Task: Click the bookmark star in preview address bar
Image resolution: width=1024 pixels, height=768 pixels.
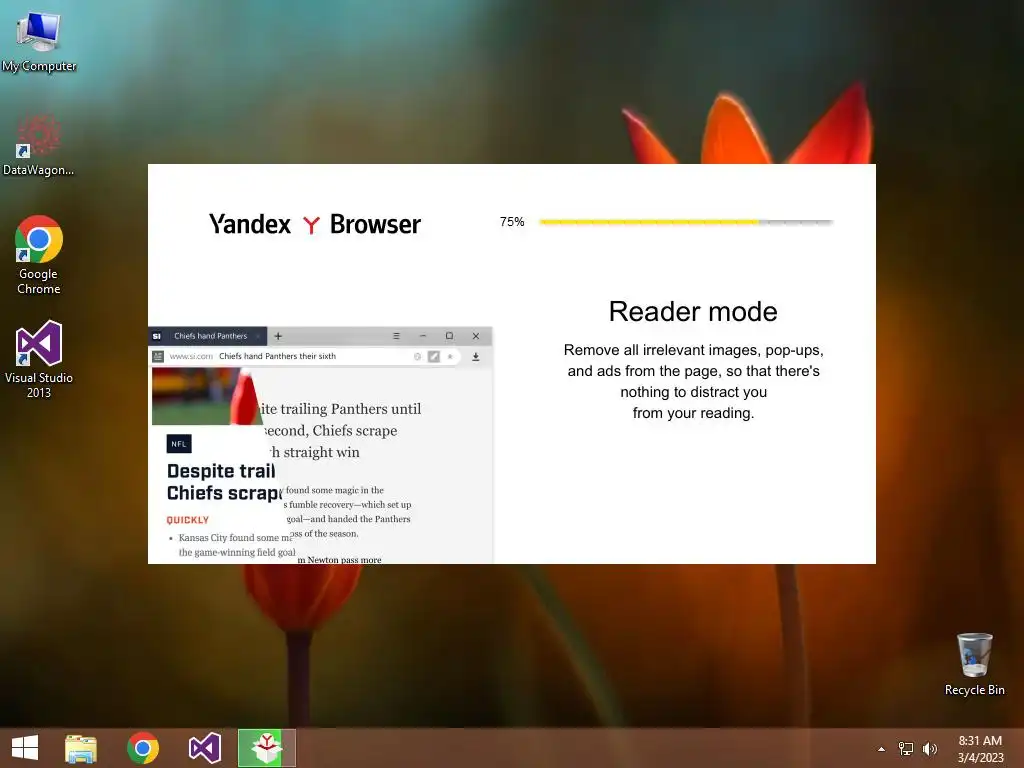Action: coord(450,357)
